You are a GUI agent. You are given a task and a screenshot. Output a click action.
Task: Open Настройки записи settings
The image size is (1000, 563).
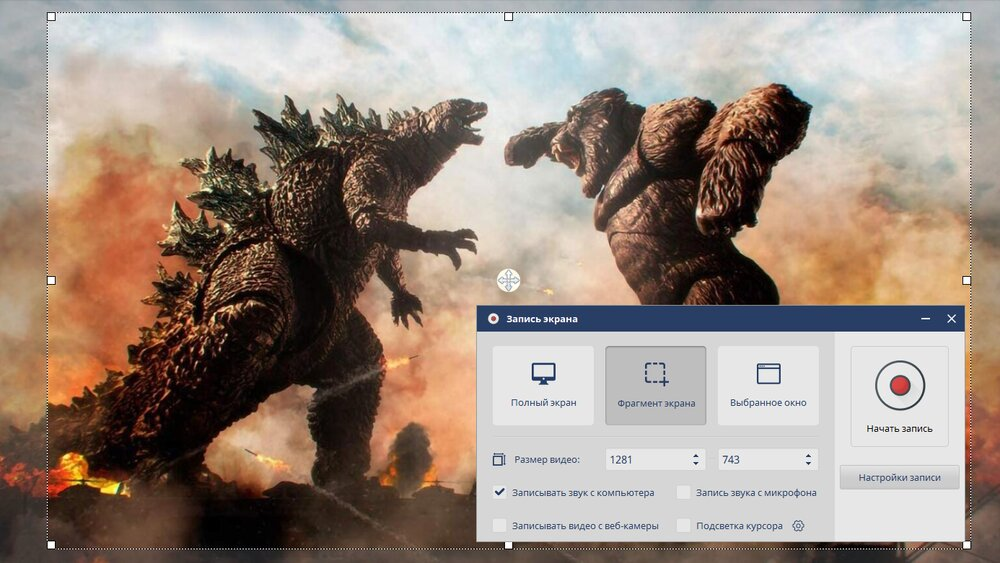(899, 478)
